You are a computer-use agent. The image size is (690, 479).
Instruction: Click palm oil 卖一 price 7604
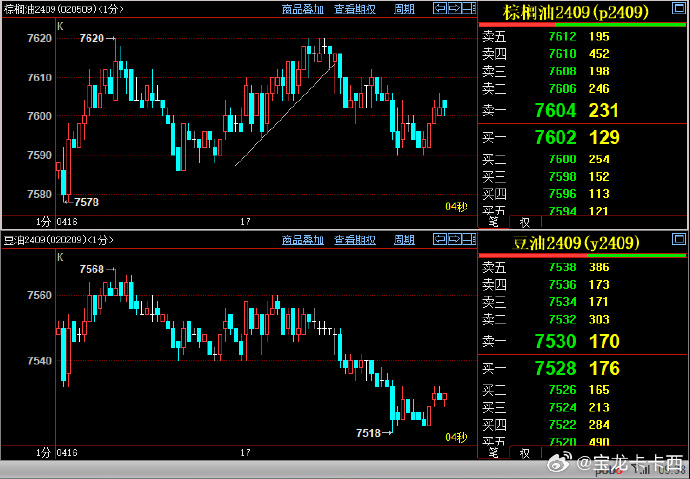(555, 110)
